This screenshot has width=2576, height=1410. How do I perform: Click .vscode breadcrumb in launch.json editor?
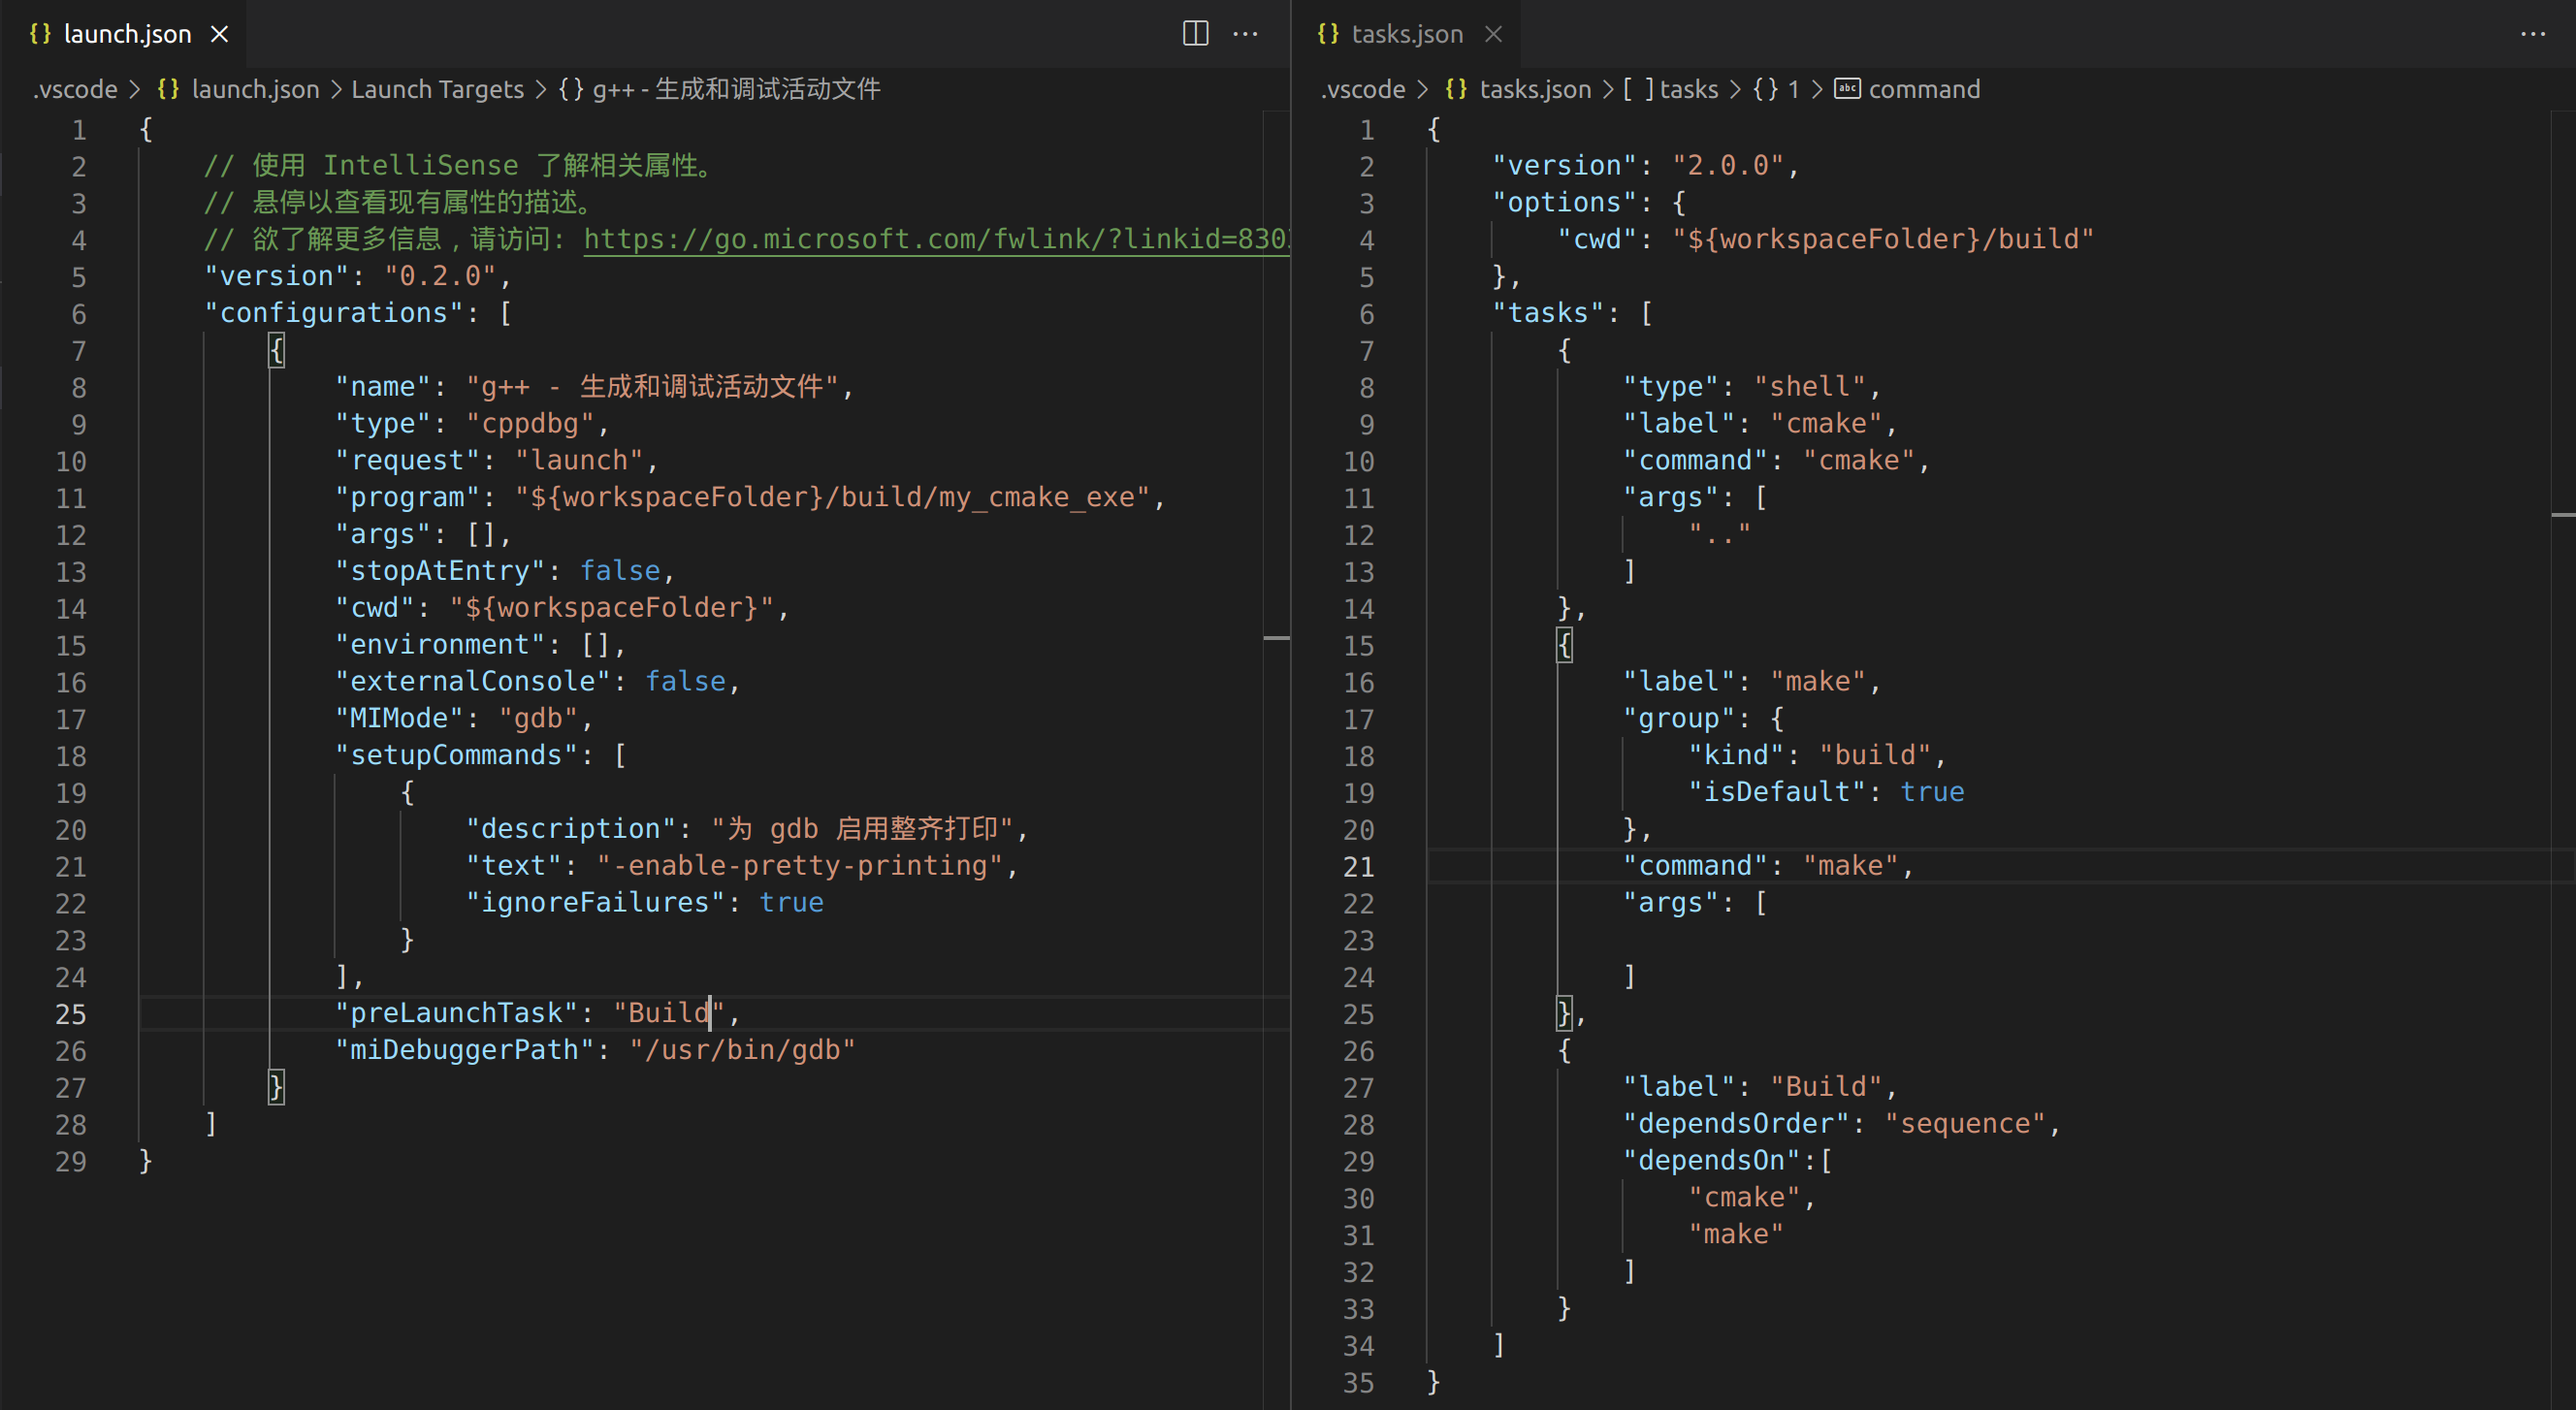click(75, 89)
